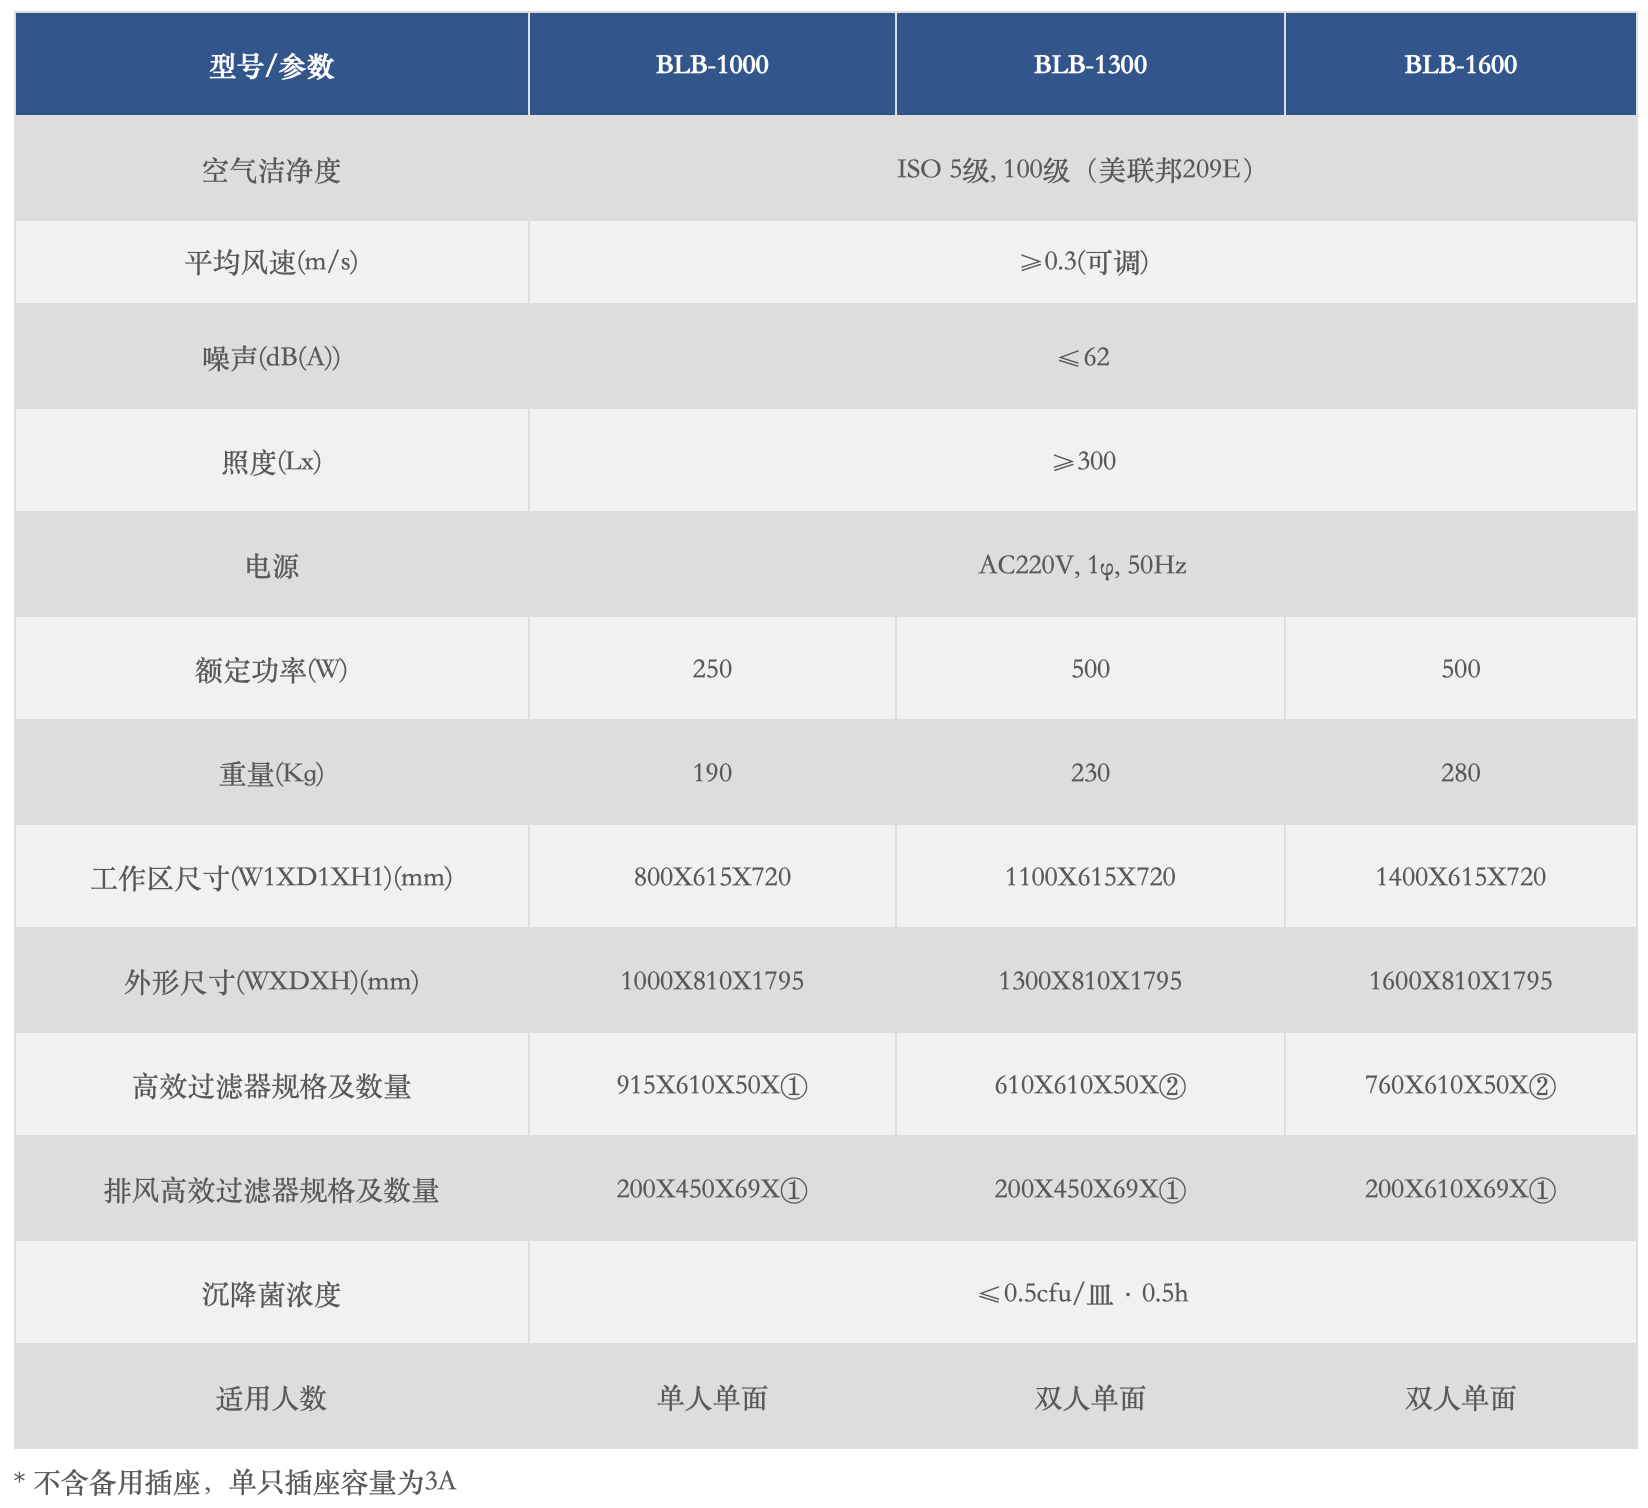Select the 1100X615X720 work area cell
This screenshot has height=1508, width=1648.
(x=1090, y=877)
